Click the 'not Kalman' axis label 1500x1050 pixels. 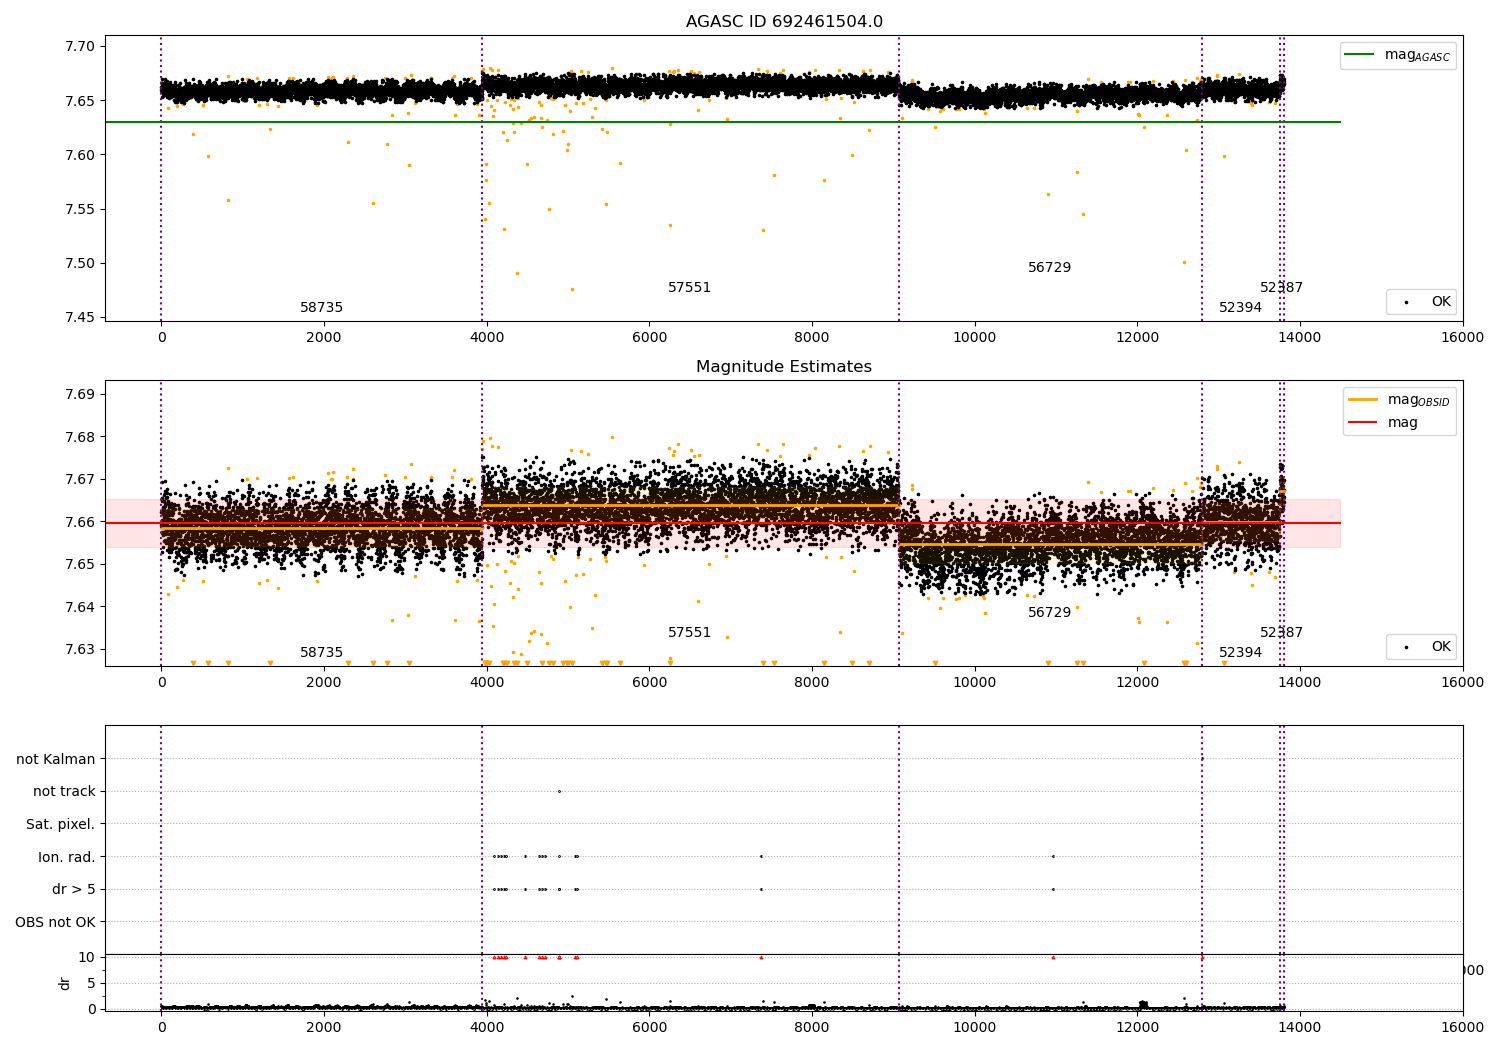coord(56,759)
